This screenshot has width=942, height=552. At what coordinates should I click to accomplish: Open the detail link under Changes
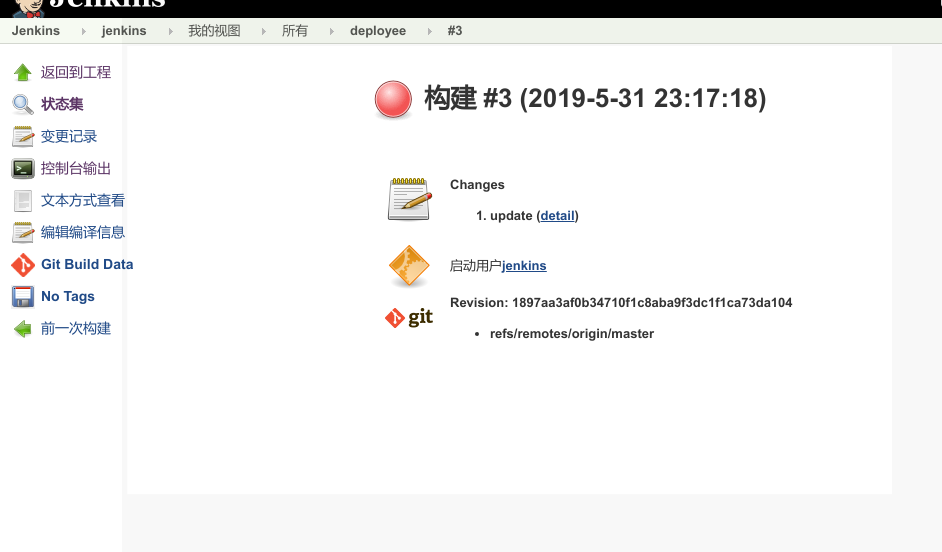pos(558,216)
